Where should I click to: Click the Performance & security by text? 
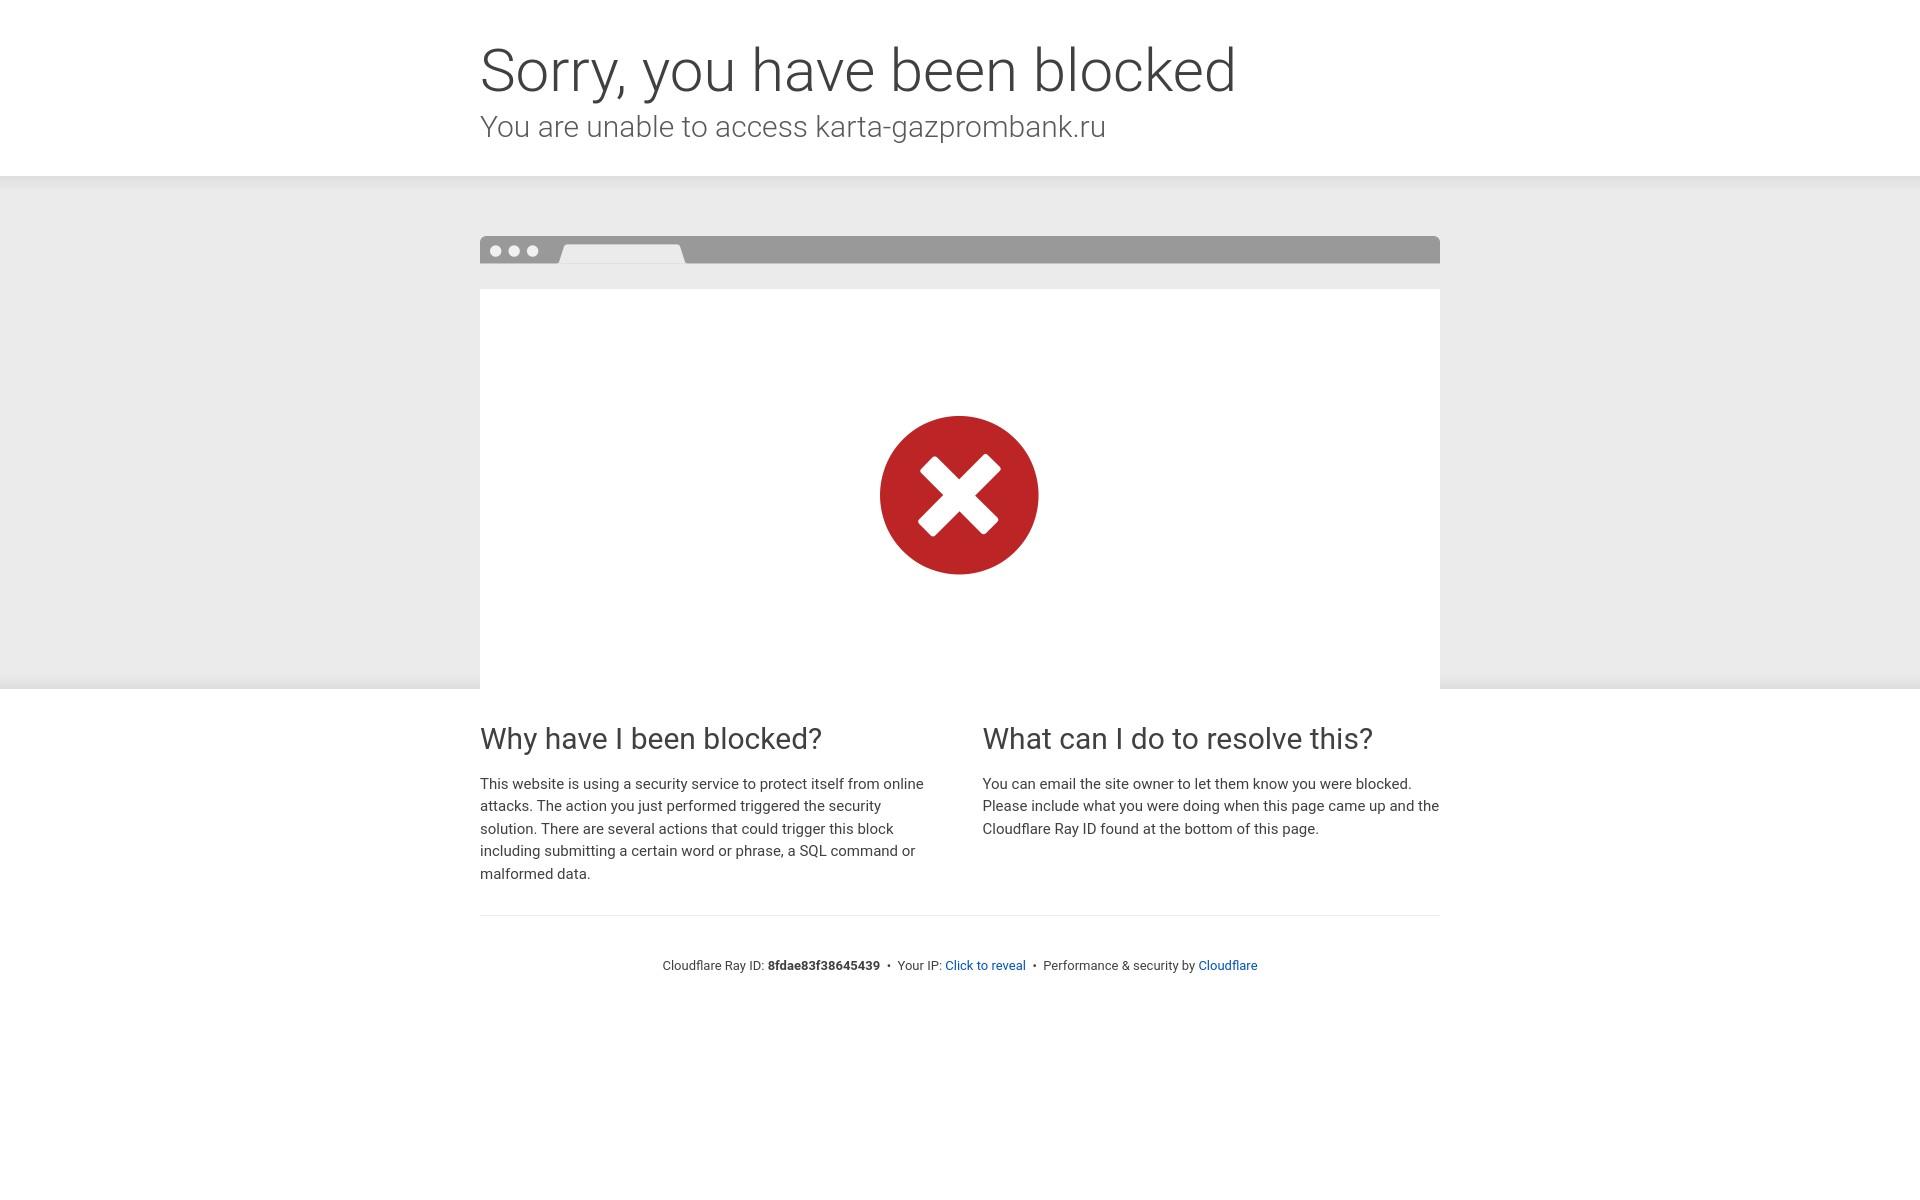click(x=1119, y=966)
